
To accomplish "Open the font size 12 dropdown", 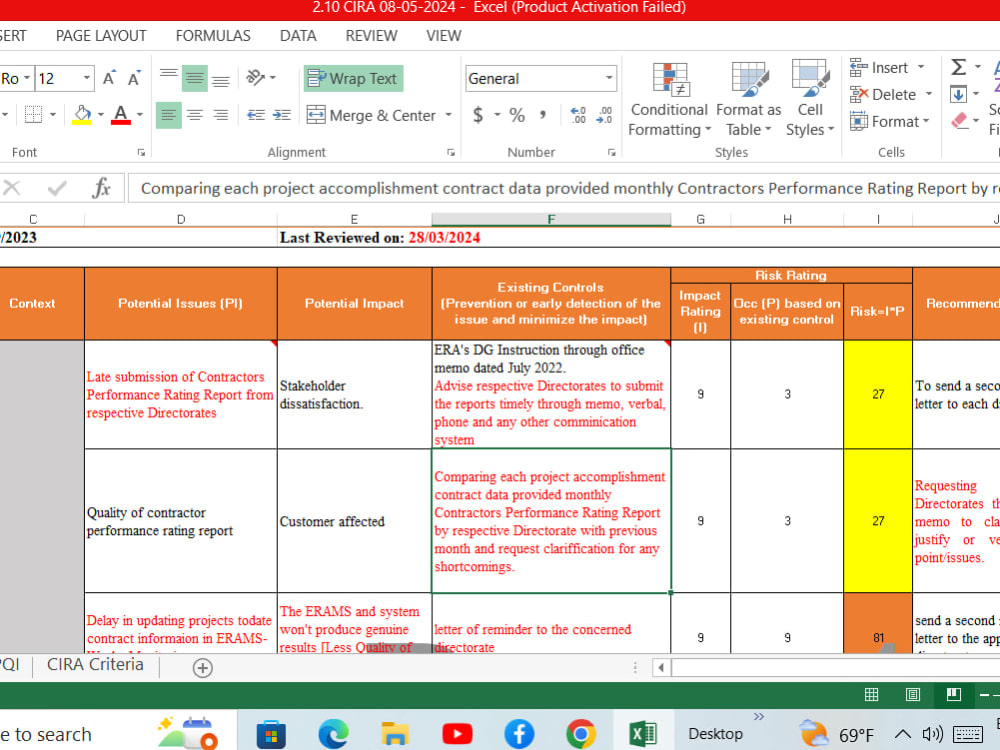I will [x=86, y=78].
